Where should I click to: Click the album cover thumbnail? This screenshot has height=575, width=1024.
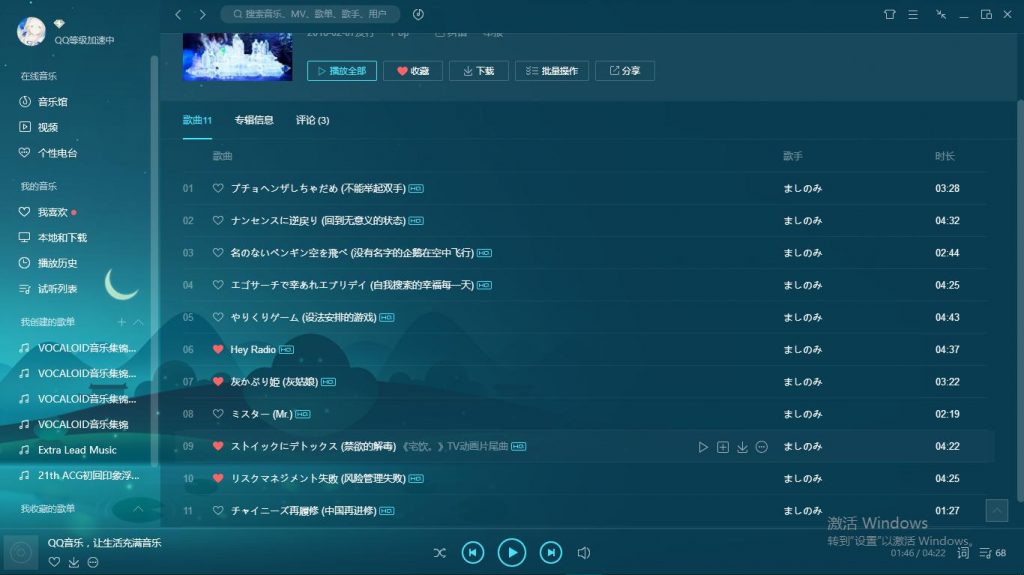237,57
